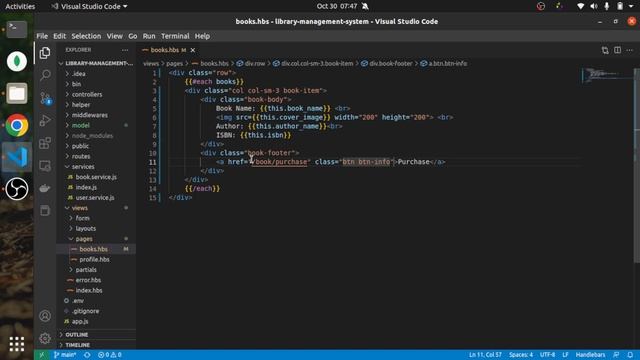Open the Selection menu
The image size is (640, 360).
click(x=86, y=36)
